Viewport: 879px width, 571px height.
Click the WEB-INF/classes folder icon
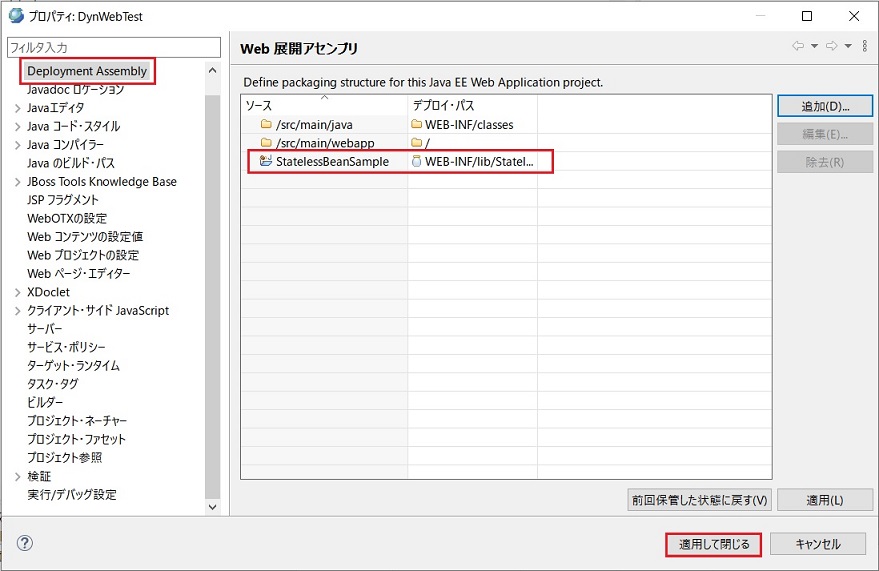417,125
